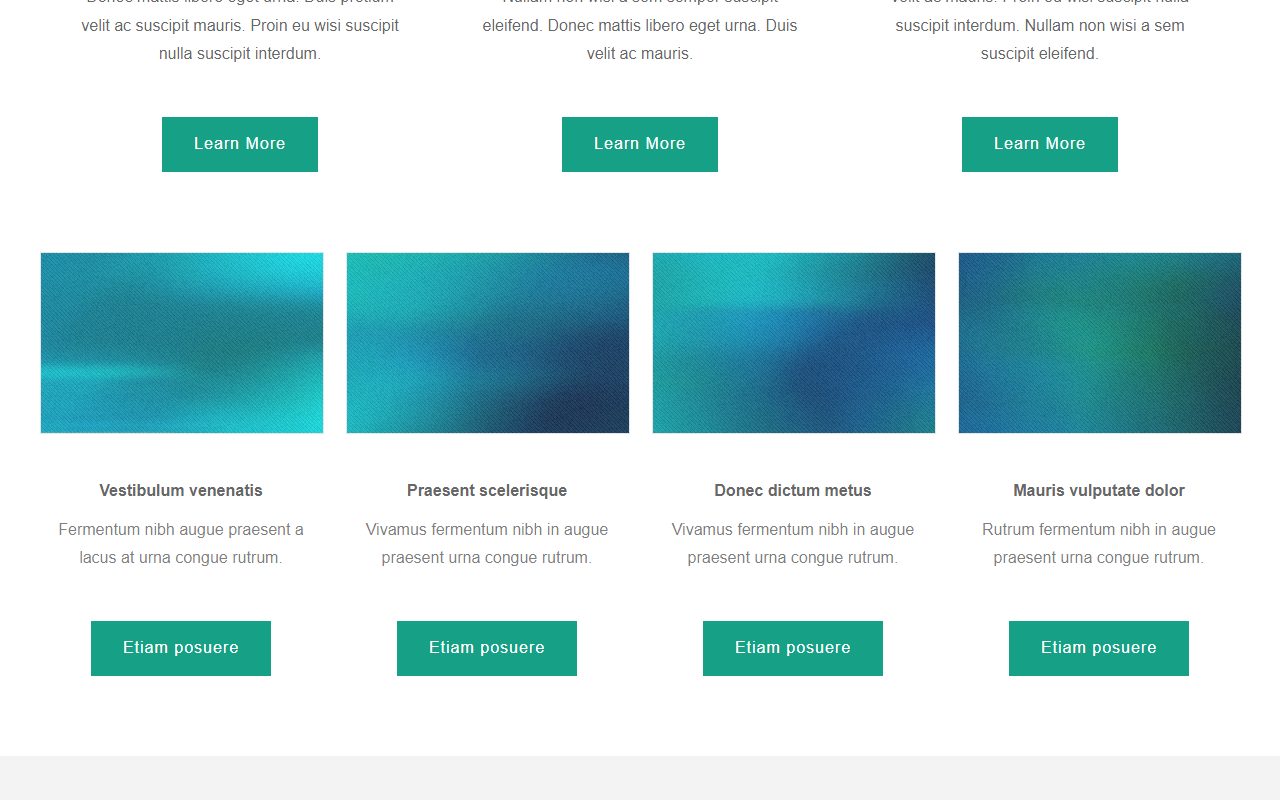Click Etiam posuere button under Donec dictum metus
Viewport: 1280px width, 800px height.
coord(793,648)
